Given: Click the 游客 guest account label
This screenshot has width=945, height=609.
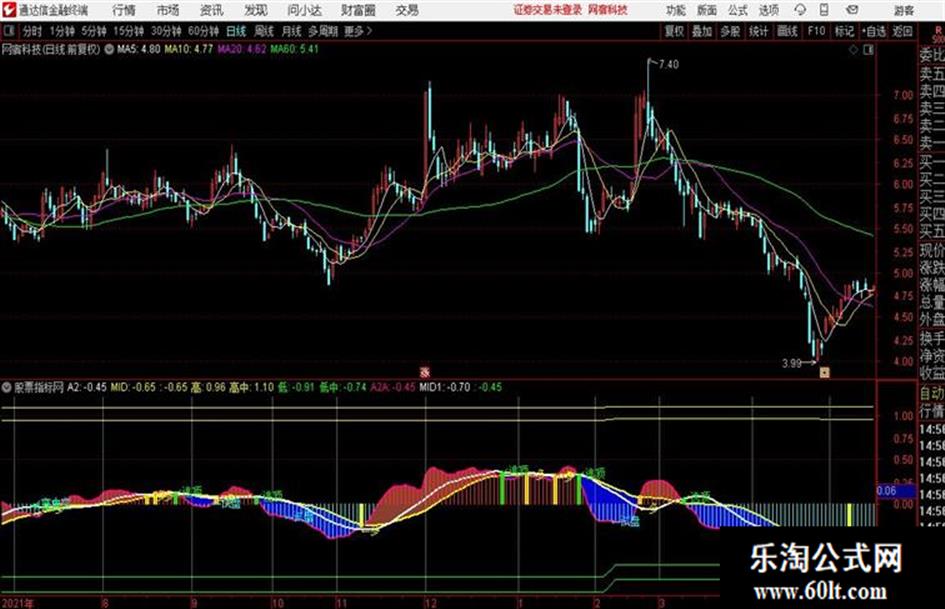Looking at the screenshot, I should click(903, 10).
